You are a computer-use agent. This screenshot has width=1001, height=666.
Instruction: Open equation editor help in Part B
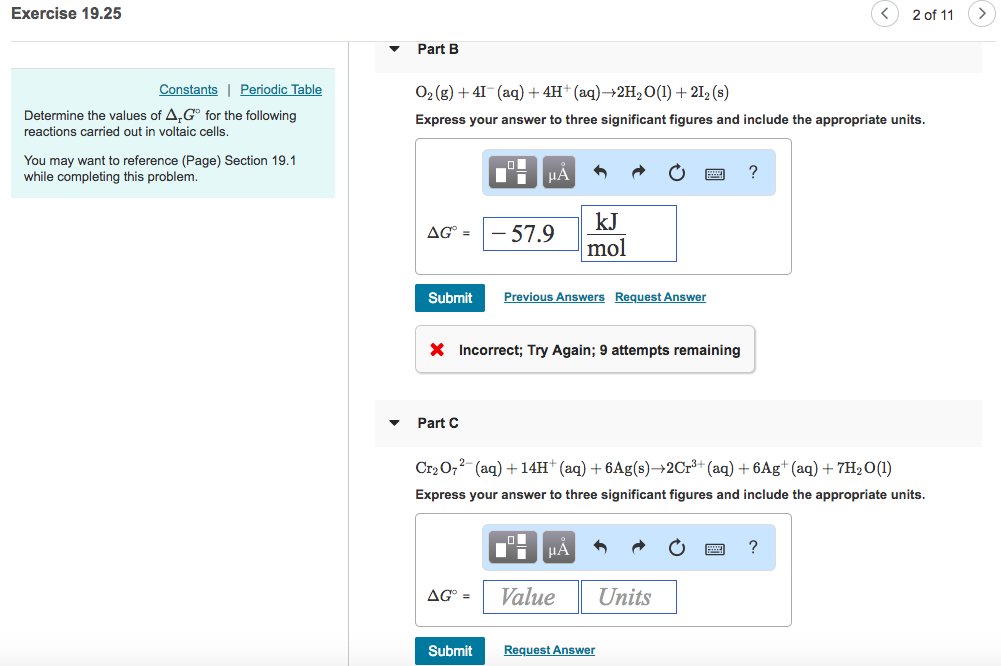752,171
